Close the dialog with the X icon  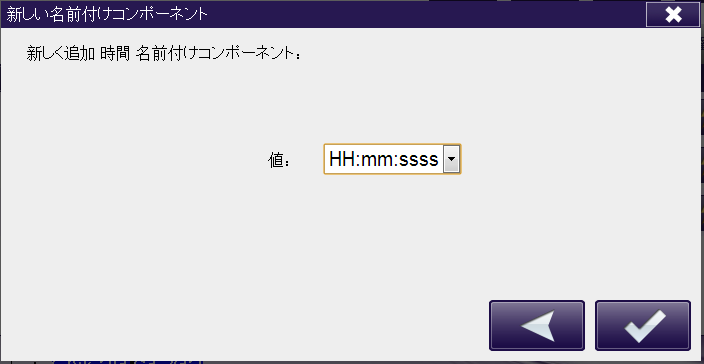[x=673, y=15]
